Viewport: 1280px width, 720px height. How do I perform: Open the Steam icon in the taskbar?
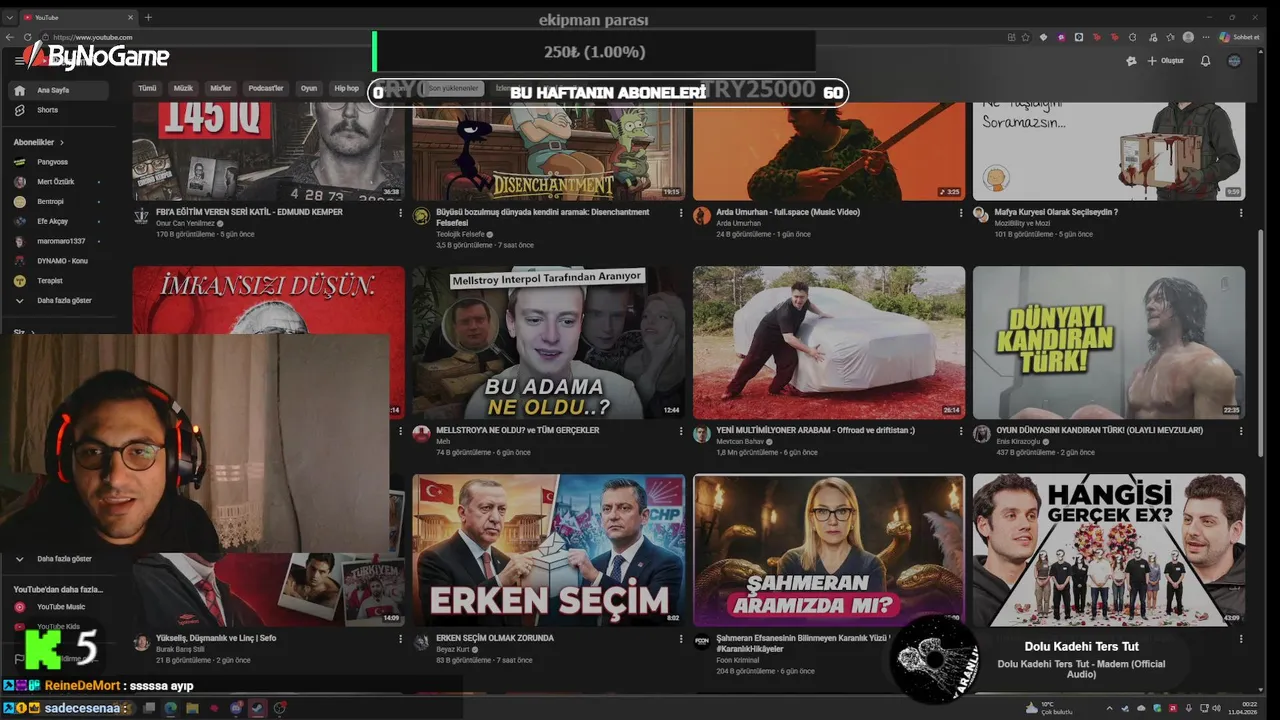click(258, 708)
